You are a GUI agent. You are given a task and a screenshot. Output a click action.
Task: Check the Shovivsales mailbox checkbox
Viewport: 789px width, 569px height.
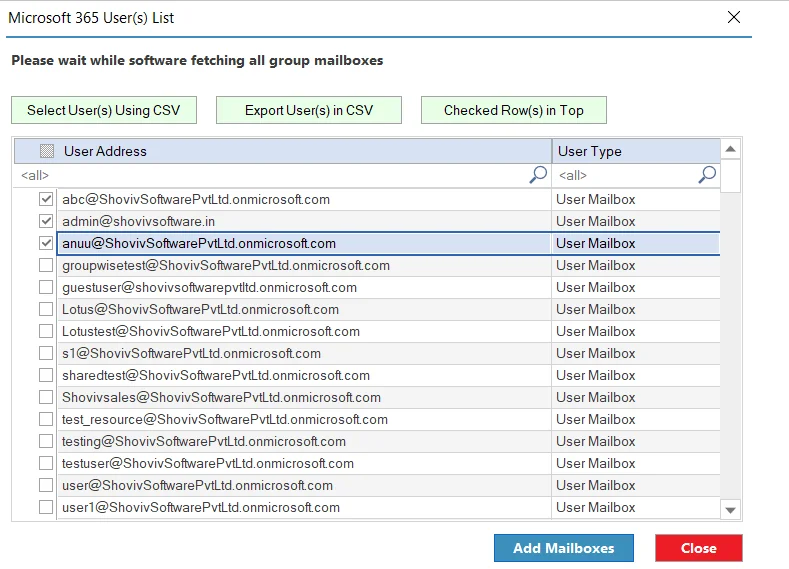(46, 397)
